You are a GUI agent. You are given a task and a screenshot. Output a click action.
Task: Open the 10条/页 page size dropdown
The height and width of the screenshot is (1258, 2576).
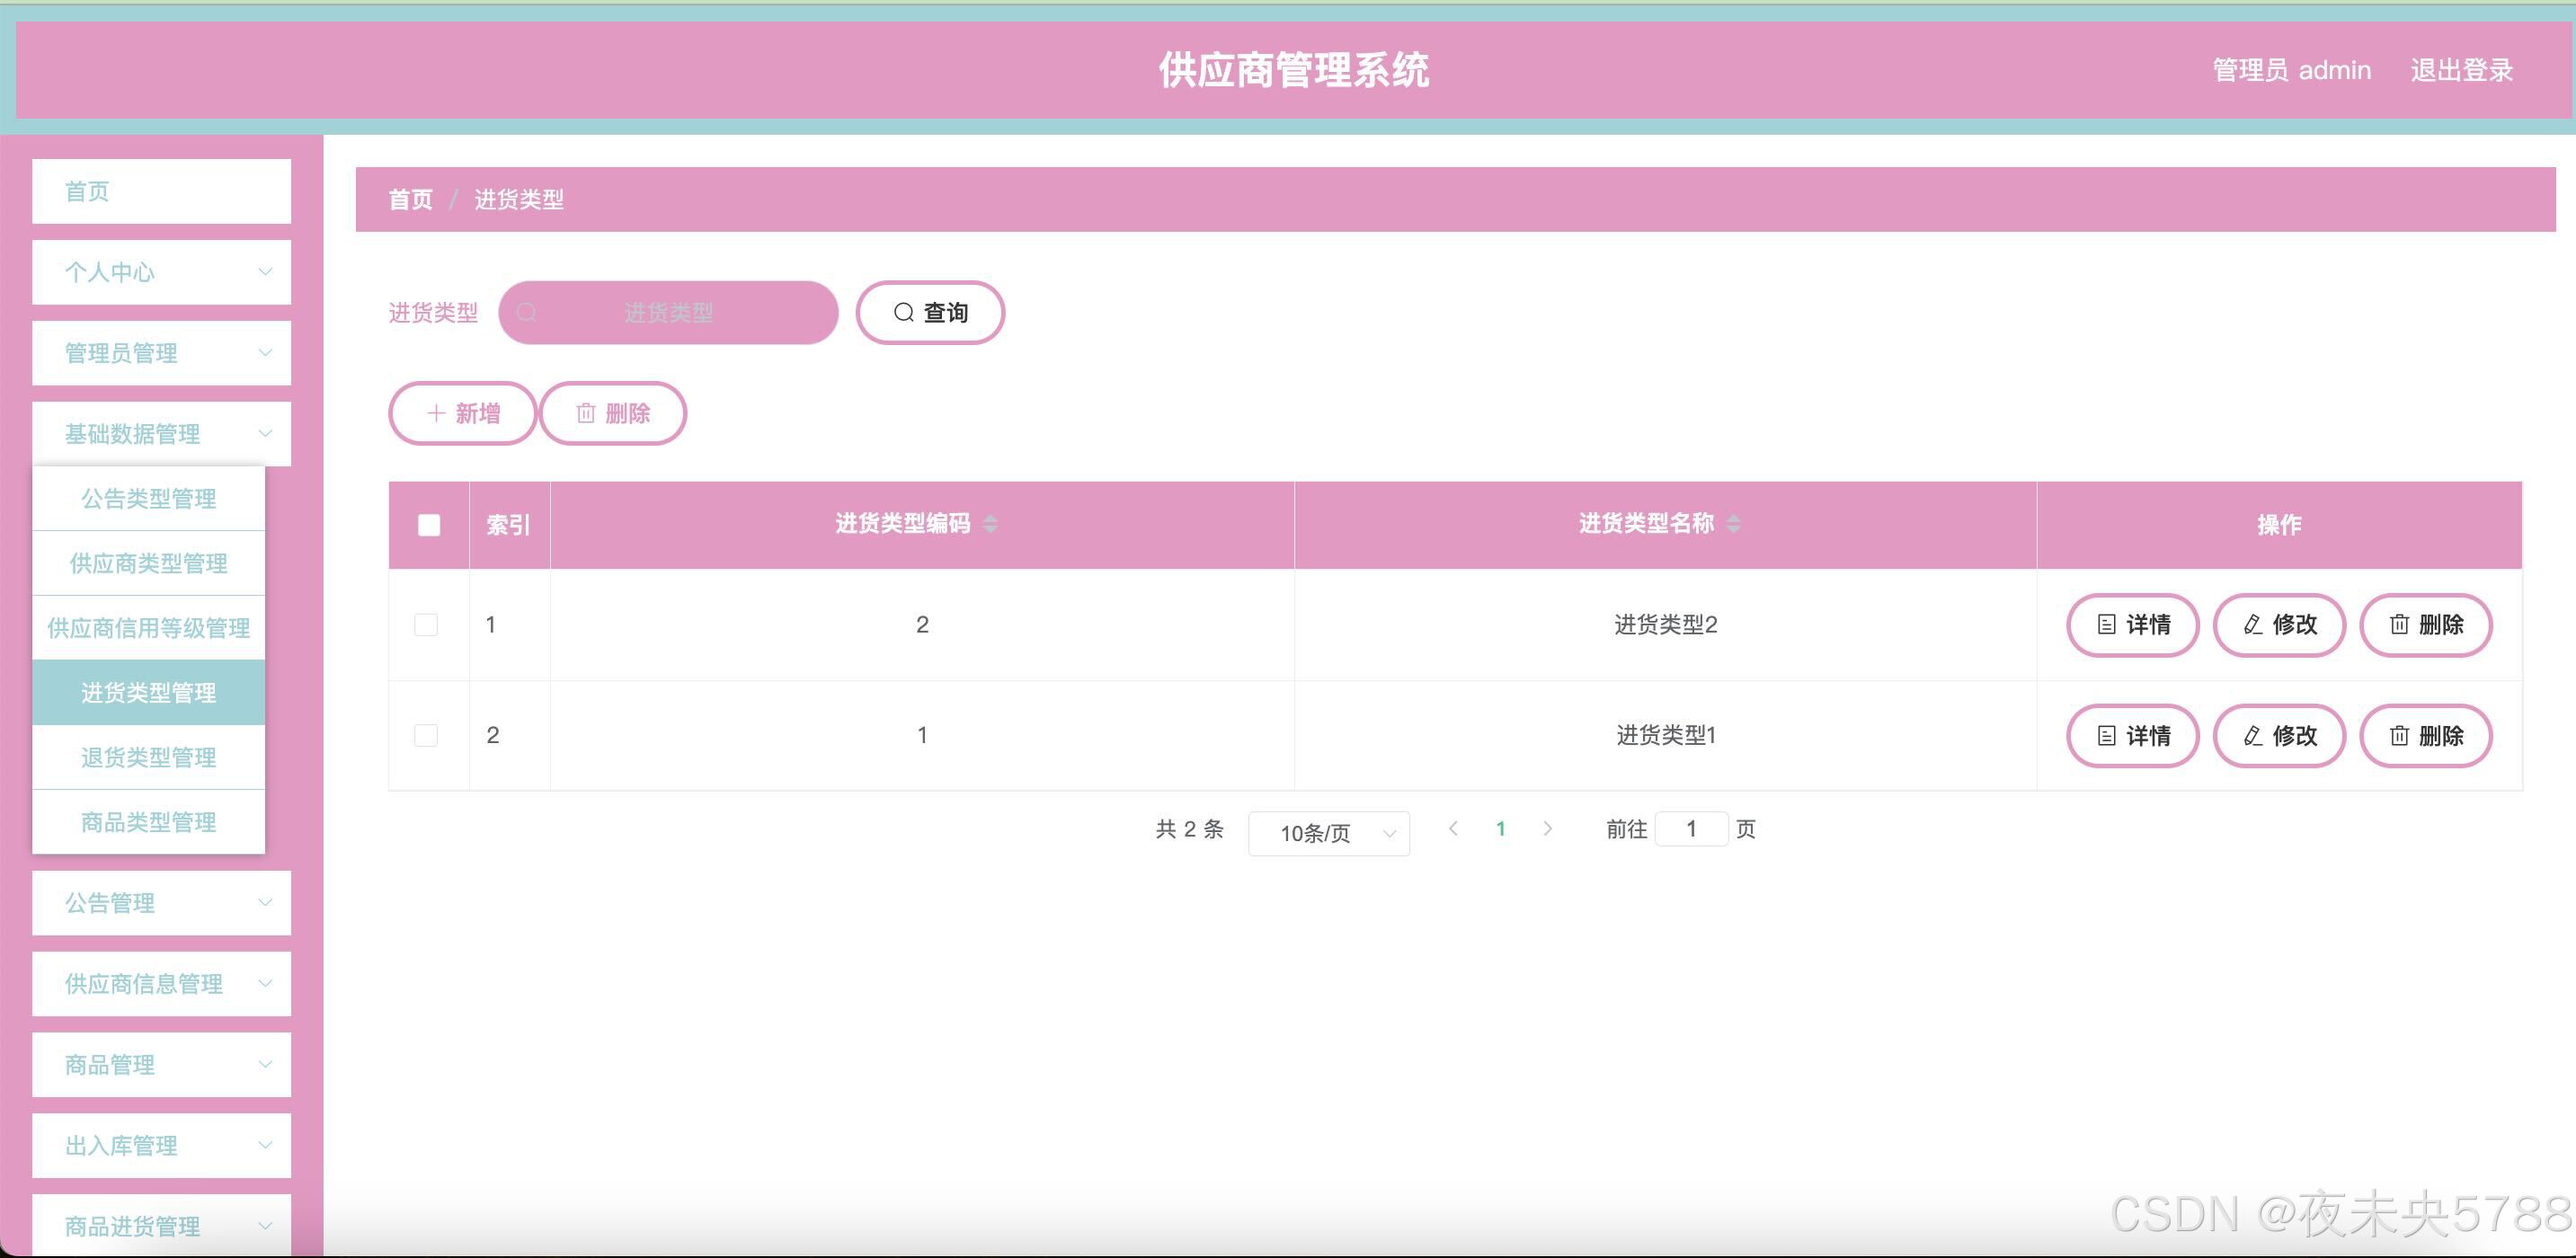(1328, 833)
